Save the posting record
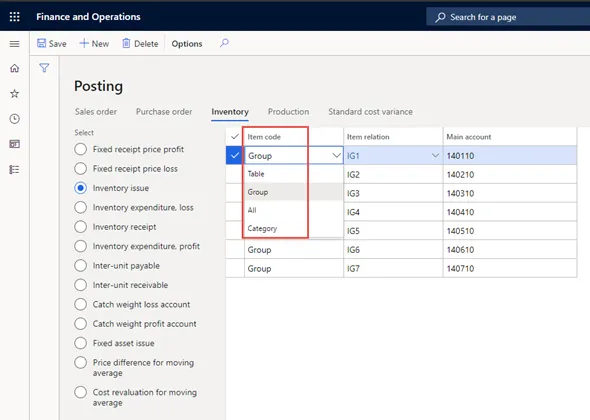590x420 pixels. (52, 44)
